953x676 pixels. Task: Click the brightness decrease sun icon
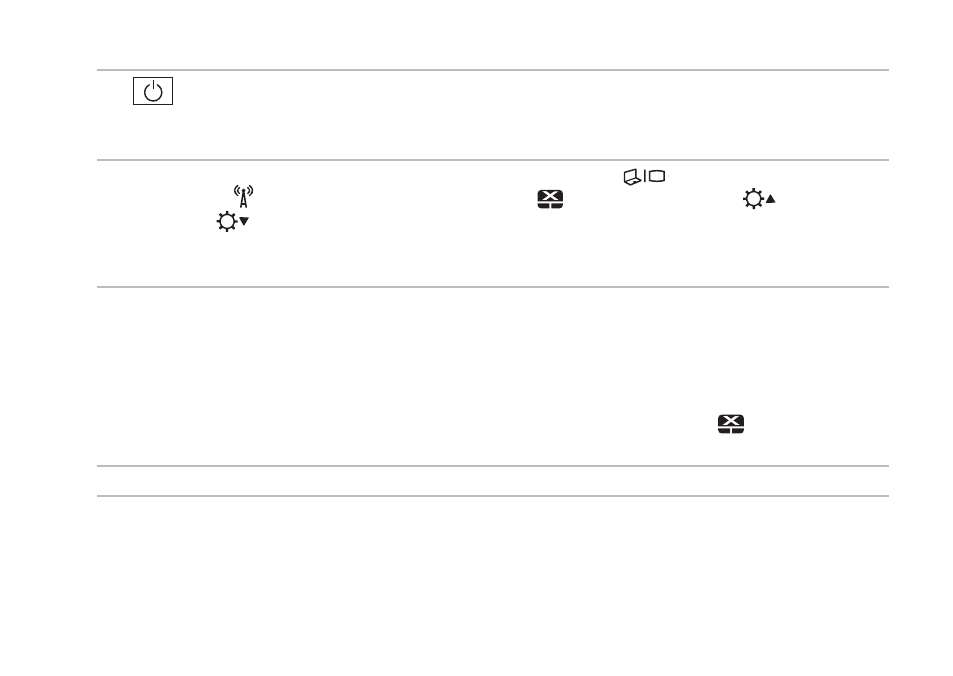pyautogui.click(x=233, y=221)
